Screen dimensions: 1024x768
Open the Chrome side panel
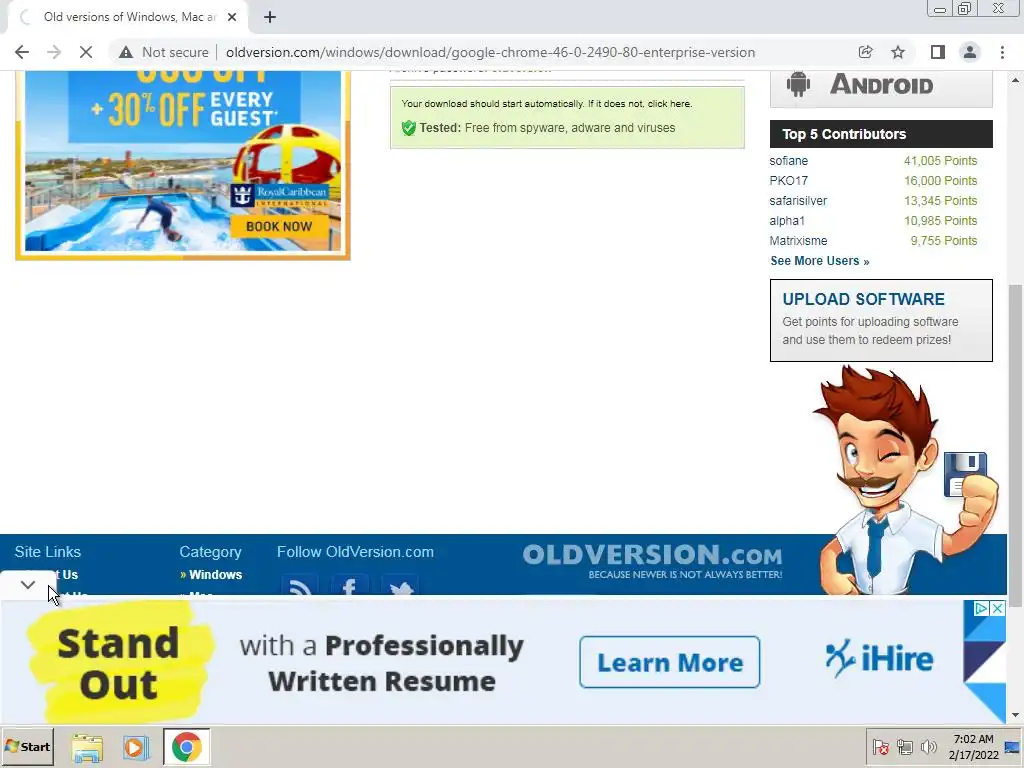[x=938, y=52]
